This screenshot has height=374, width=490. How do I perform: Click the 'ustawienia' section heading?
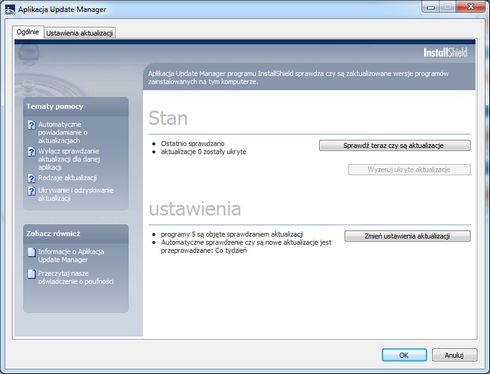[195, 209]
